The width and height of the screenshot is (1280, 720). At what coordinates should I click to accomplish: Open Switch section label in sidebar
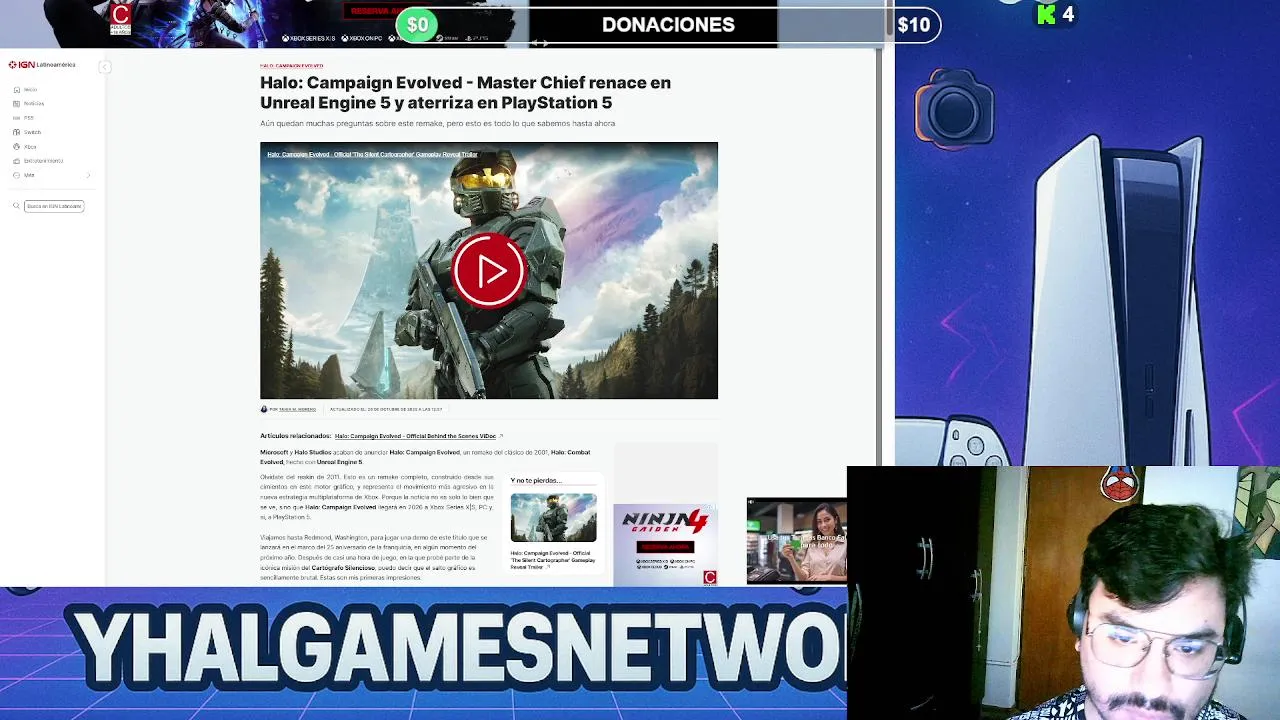tap(32, 132)
